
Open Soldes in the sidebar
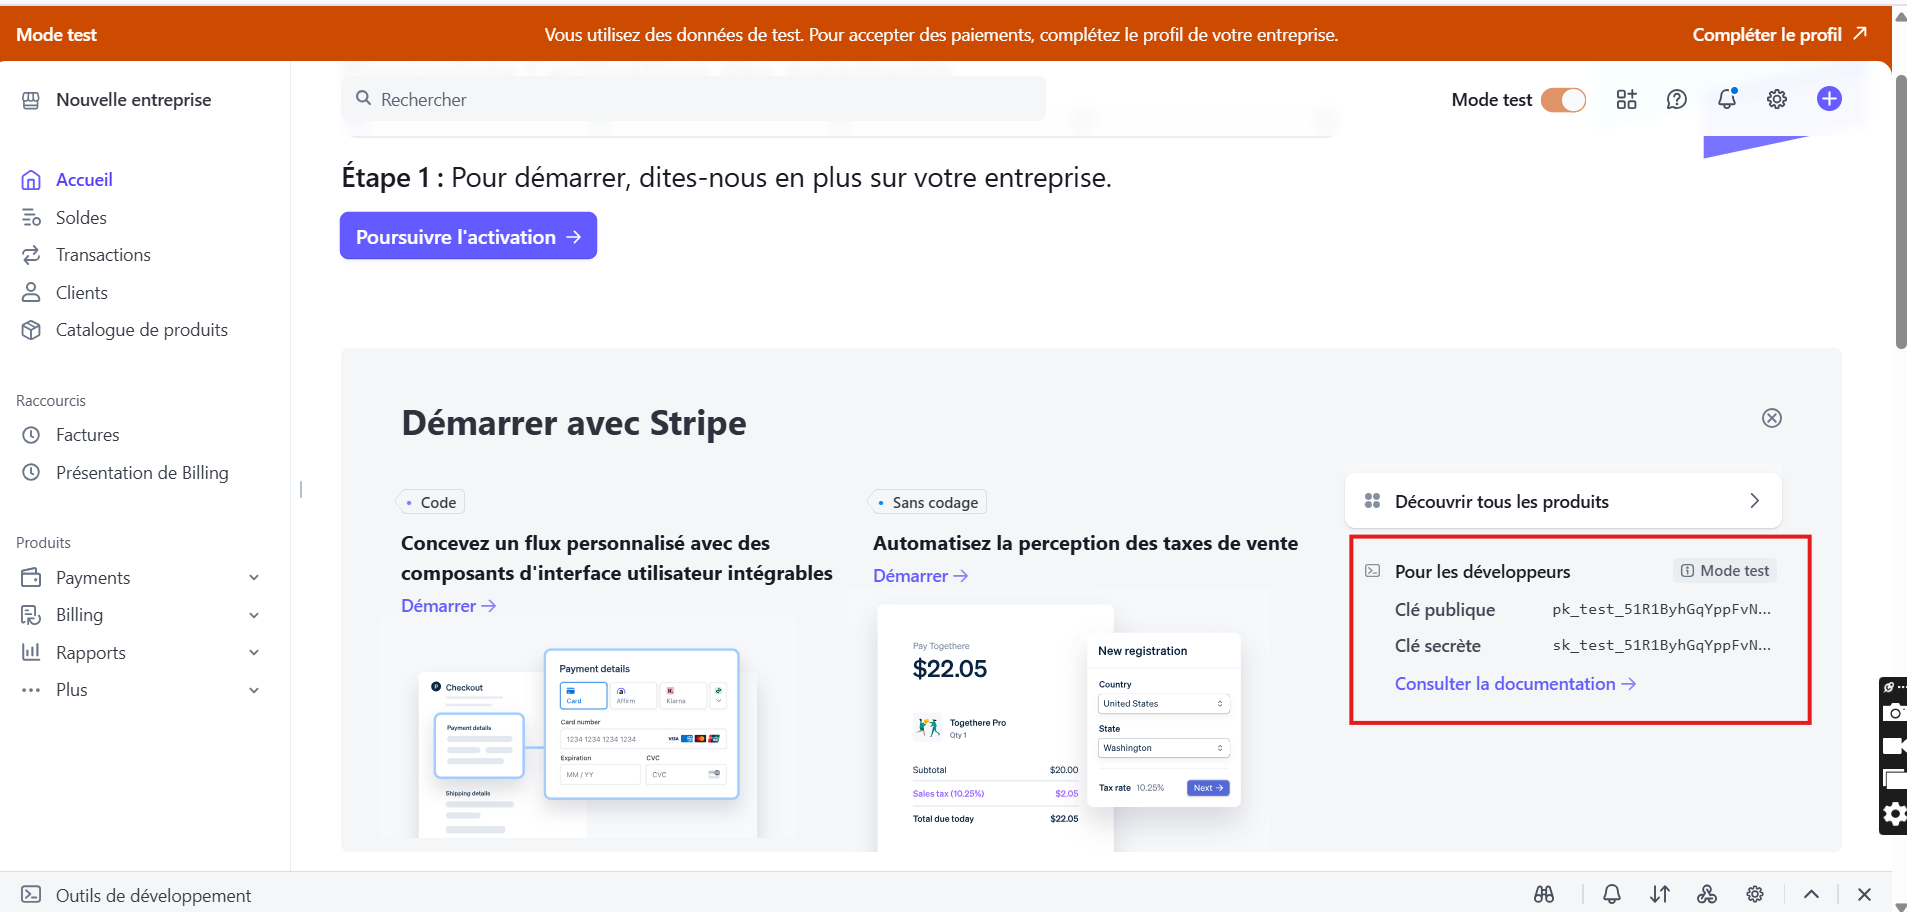click(81, 218)
